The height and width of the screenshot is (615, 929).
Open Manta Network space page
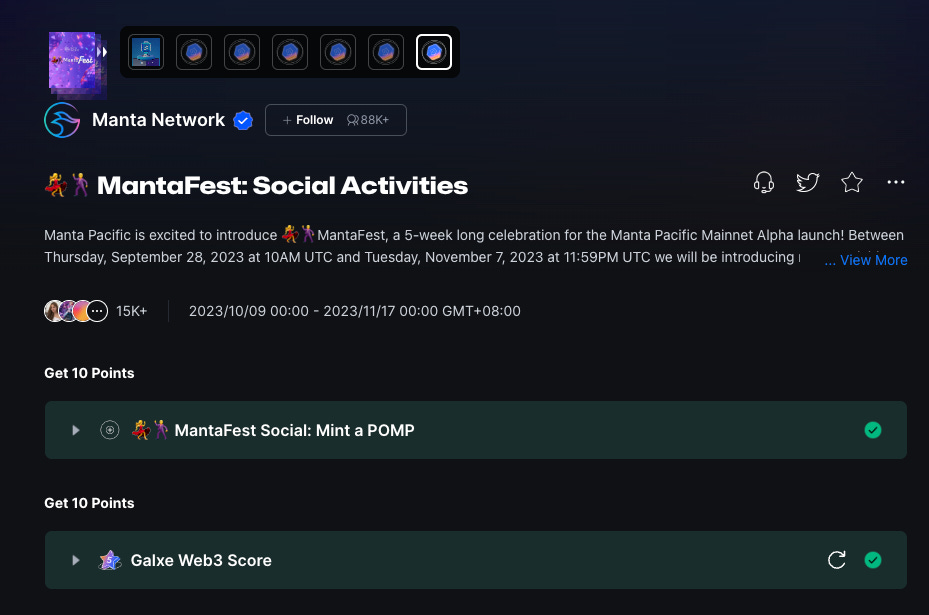pos(158,120)
